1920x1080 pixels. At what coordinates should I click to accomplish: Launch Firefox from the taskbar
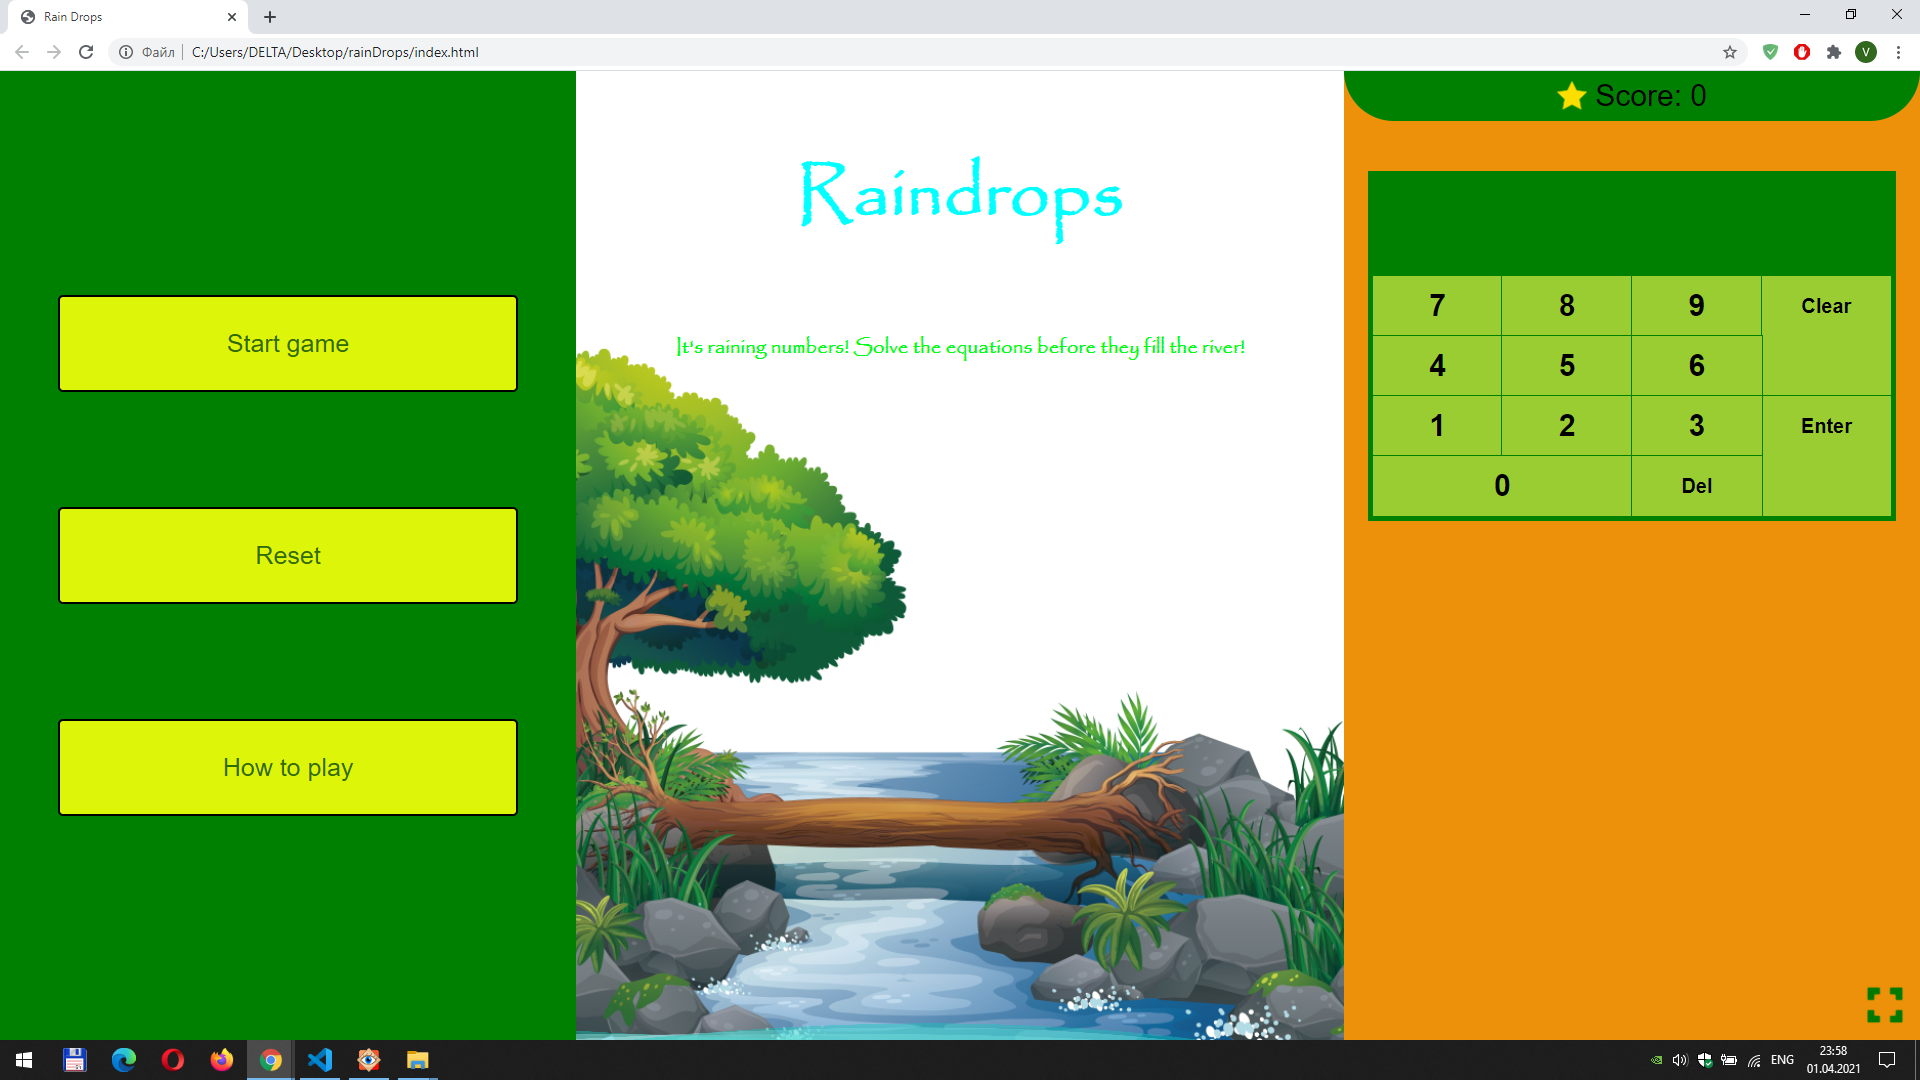tap(222, 1060)
